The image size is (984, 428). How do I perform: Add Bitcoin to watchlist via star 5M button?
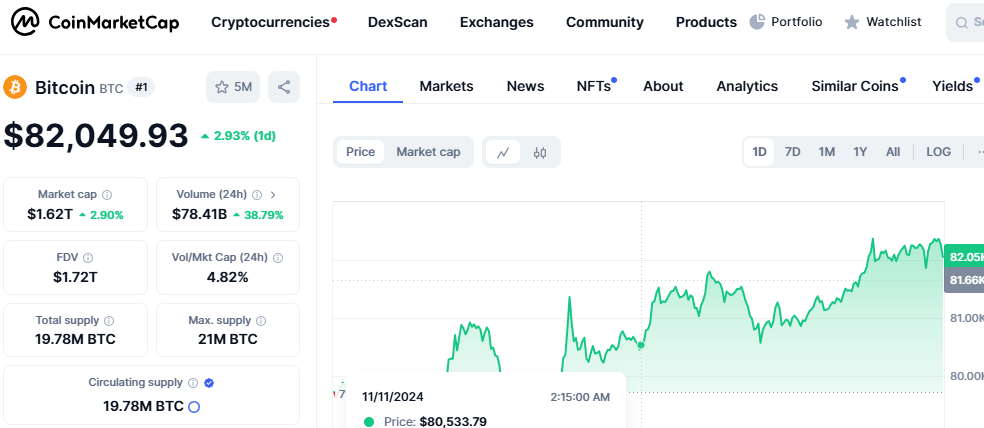233,87
